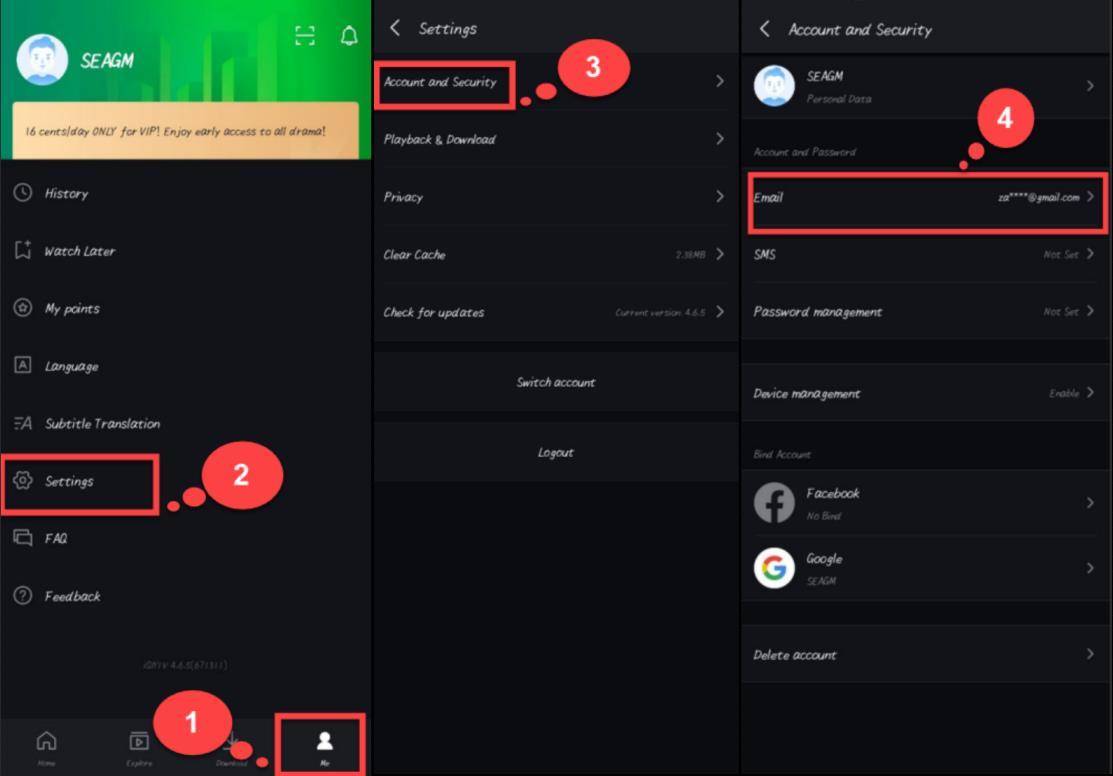Expand the Device management chevron
The height and width of the screenshot is (776, 1113).
click(x=1090, y=393)
